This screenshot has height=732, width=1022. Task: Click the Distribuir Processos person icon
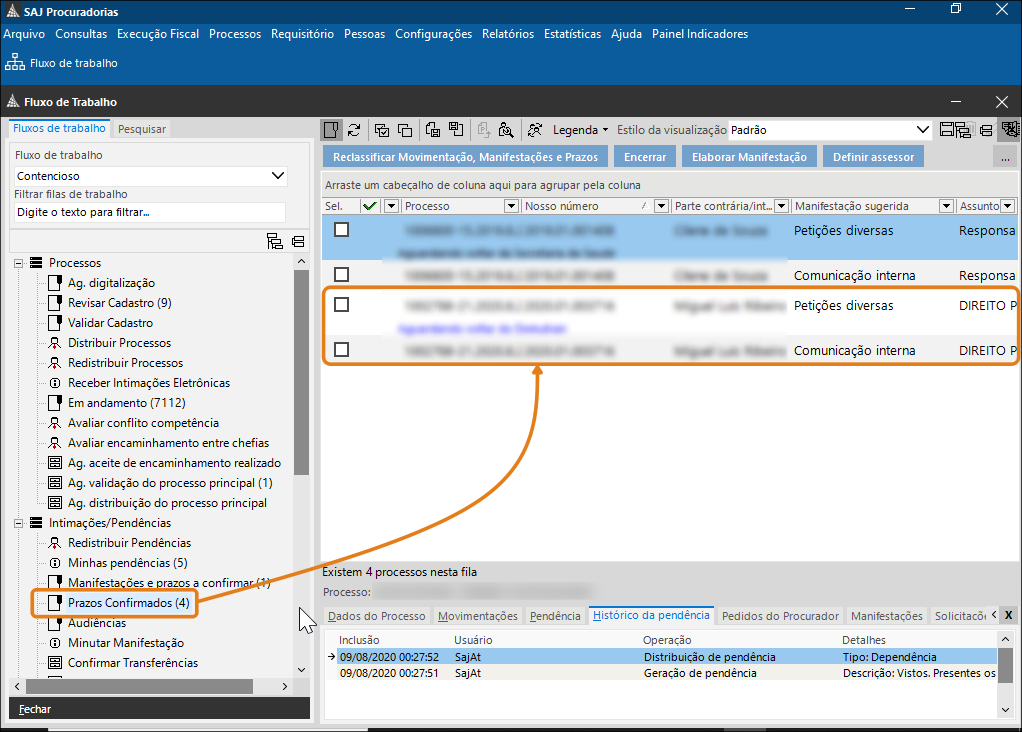(x=55, y=343)
